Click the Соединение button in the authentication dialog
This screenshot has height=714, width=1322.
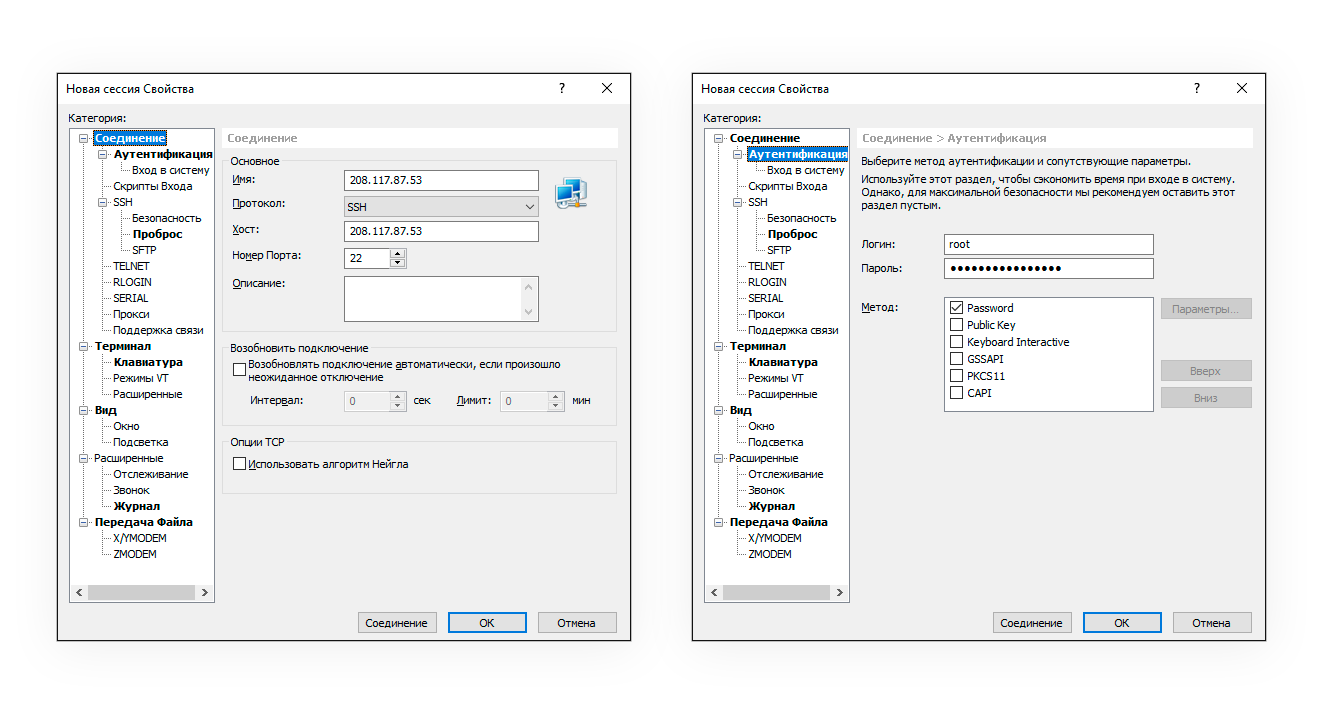(1032, 623)
